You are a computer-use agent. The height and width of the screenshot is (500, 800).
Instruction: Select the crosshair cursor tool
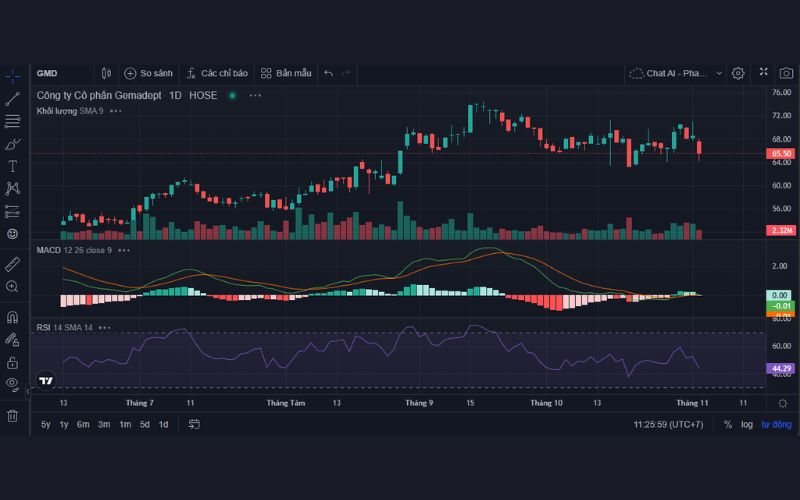click(13, 76)
